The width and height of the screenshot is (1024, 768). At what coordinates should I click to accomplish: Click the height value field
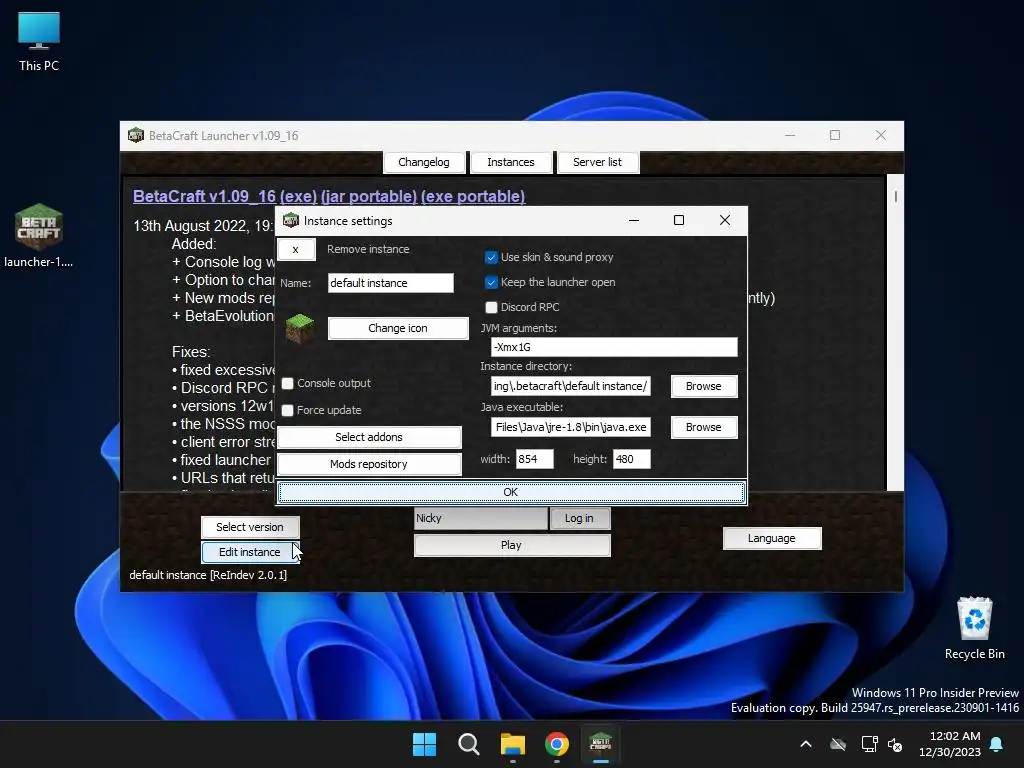(632, 459)
